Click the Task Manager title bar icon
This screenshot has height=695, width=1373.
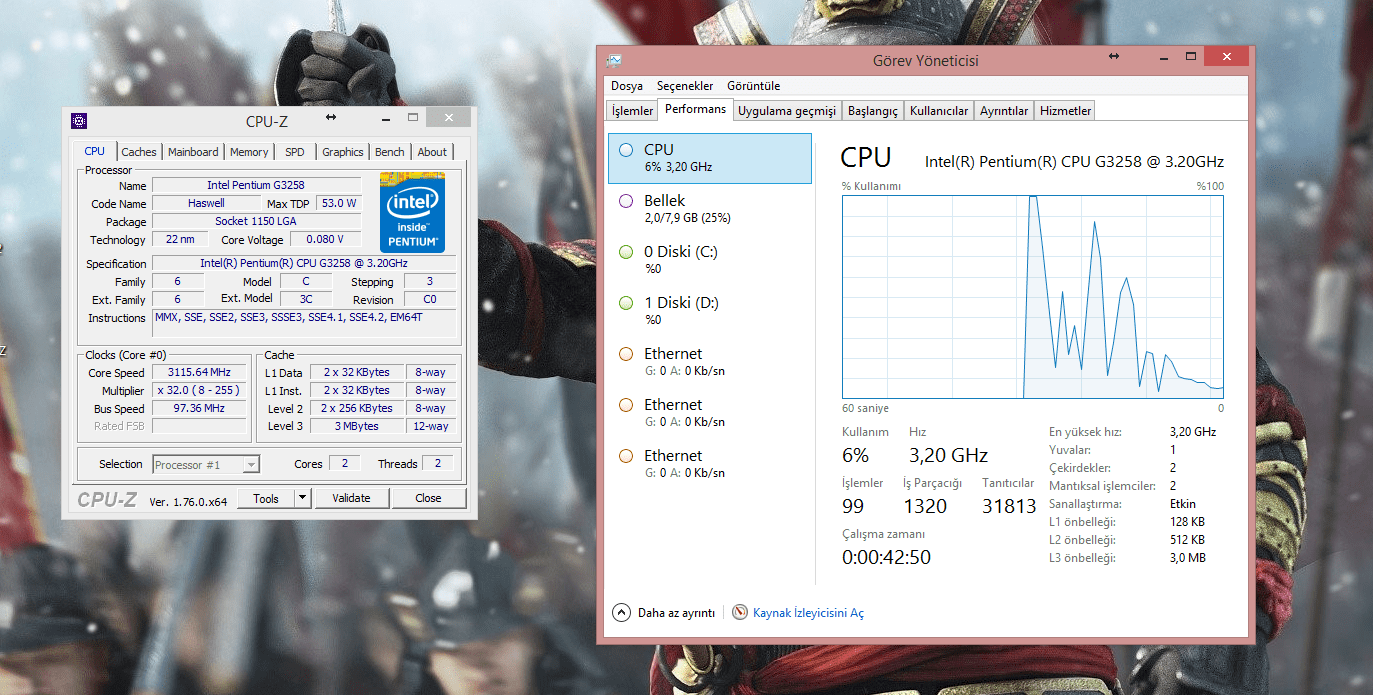click(x=614, y=60)
